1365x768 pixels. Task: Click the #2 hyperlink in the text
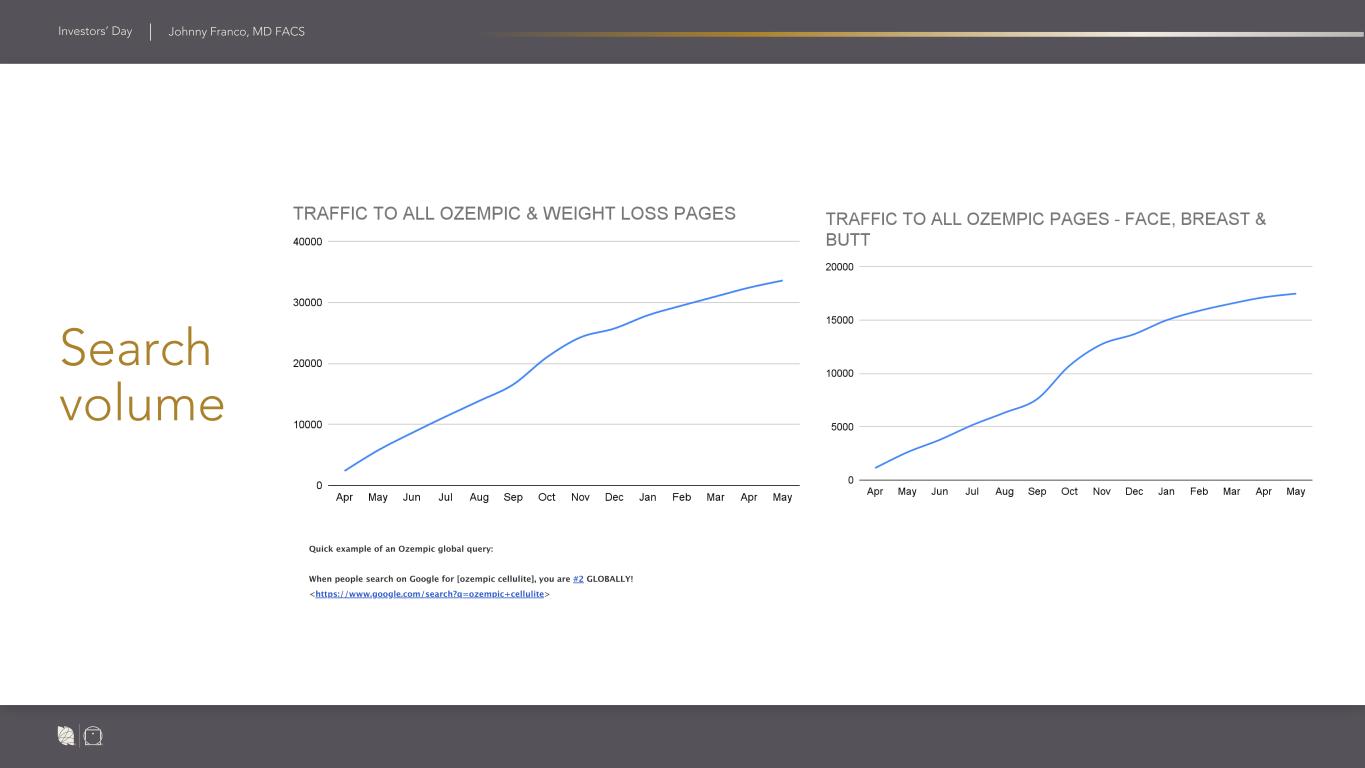coord(578,579)
